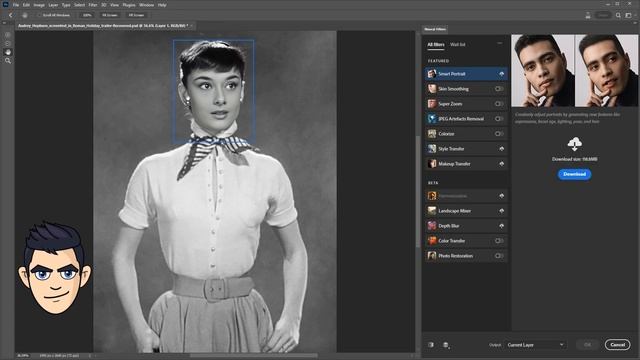Enable the Super Zoom filter toggle
Image resolution: width=640 pixels, height=360 pixels.
[499, 104]
